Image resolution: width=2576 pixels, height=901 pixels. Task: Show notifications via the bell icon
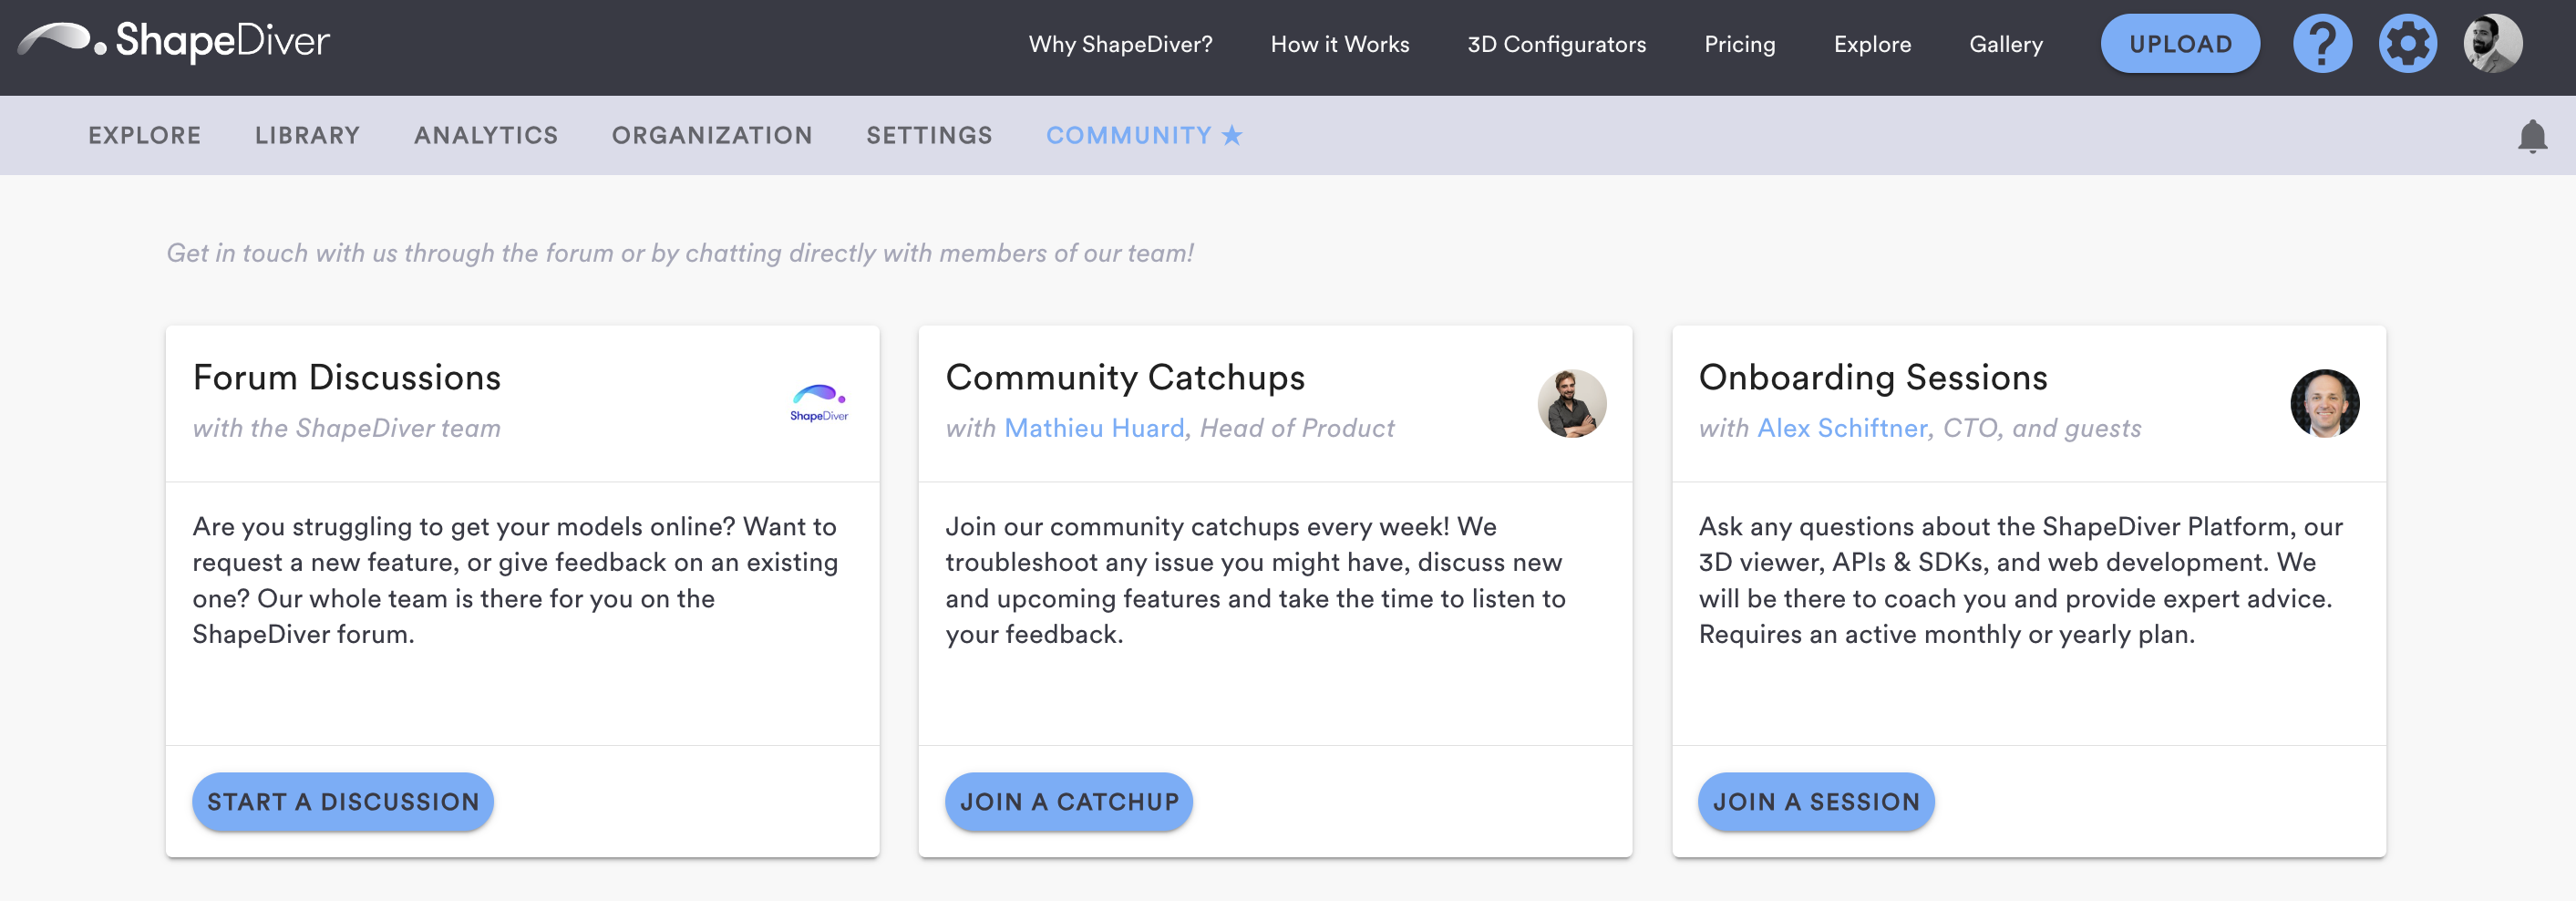(2532, 136)
